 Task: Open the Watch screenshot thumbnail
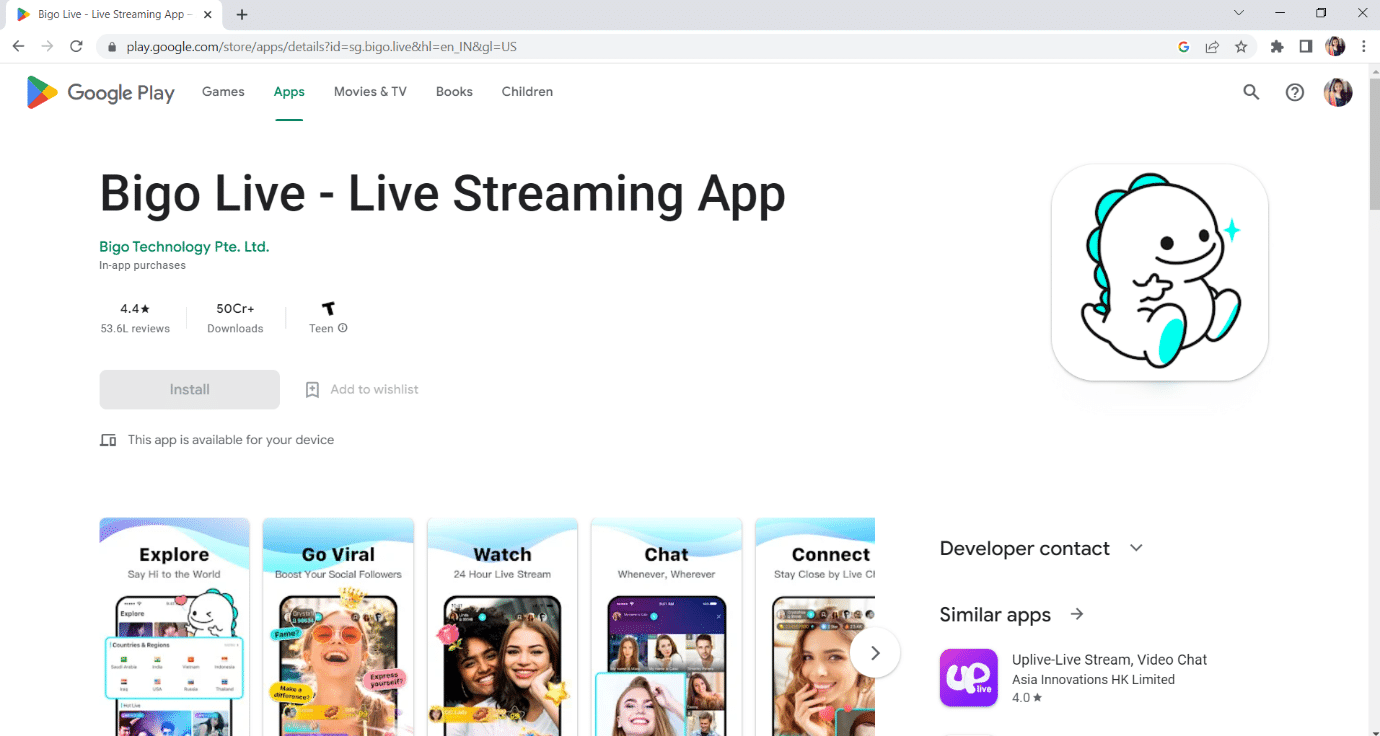(x=502, y=627)
